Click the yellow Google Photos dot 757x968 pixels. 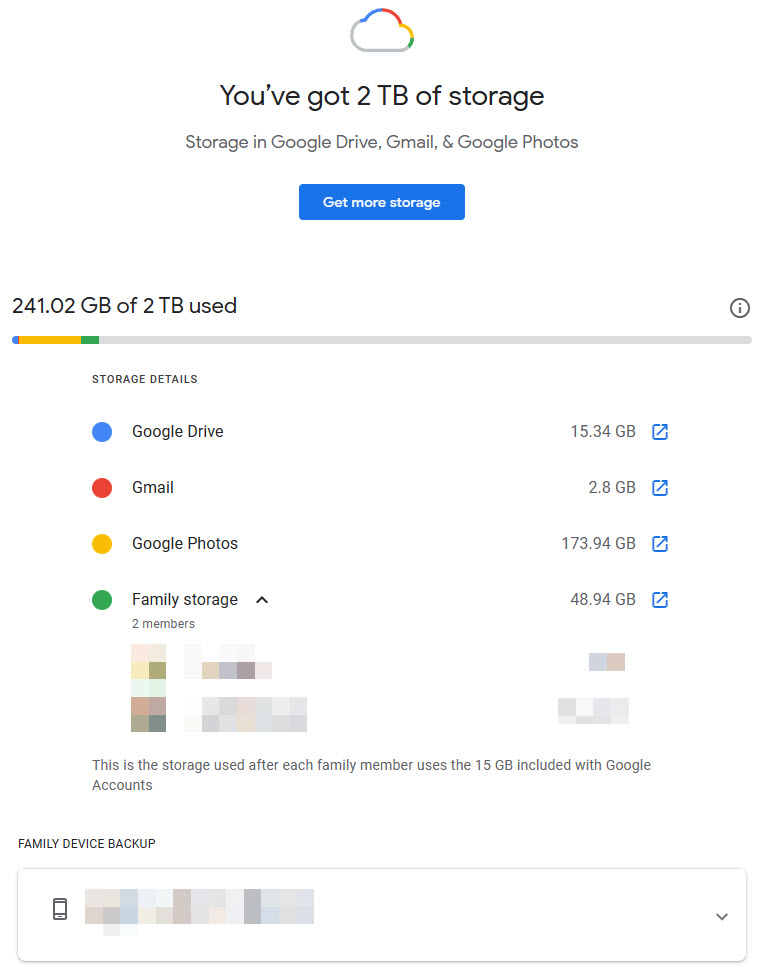pyautogui.click(x=102, y=544)
